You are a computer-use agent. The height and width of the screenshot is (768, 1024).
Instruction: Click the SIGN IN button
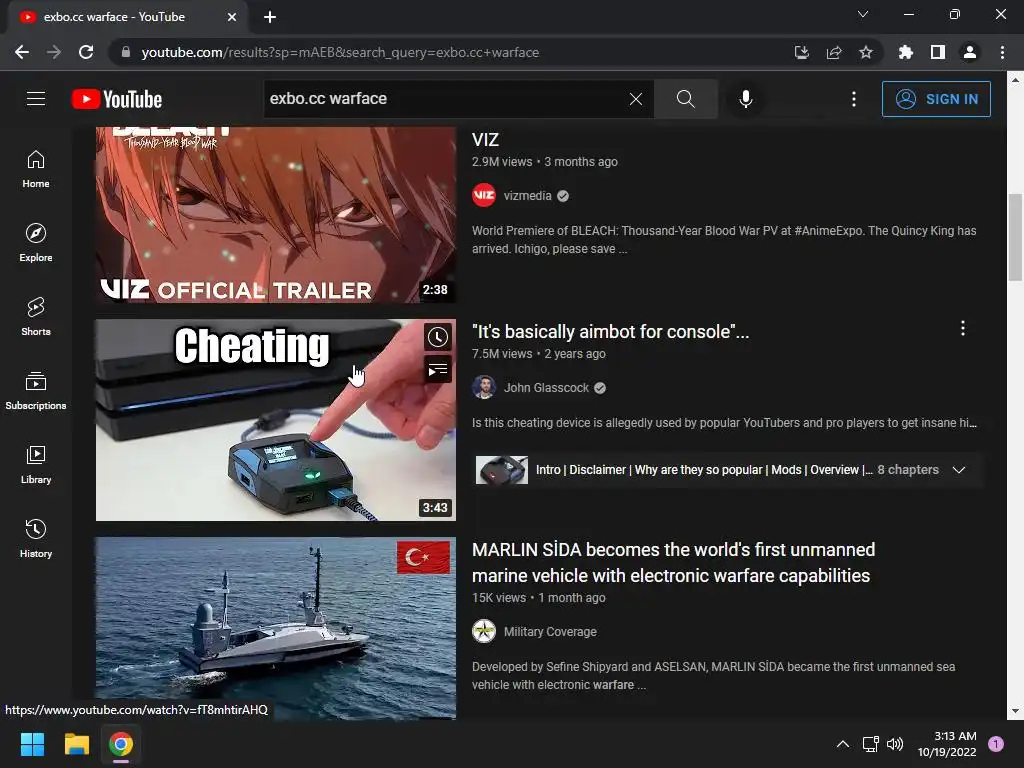(936, 99)
